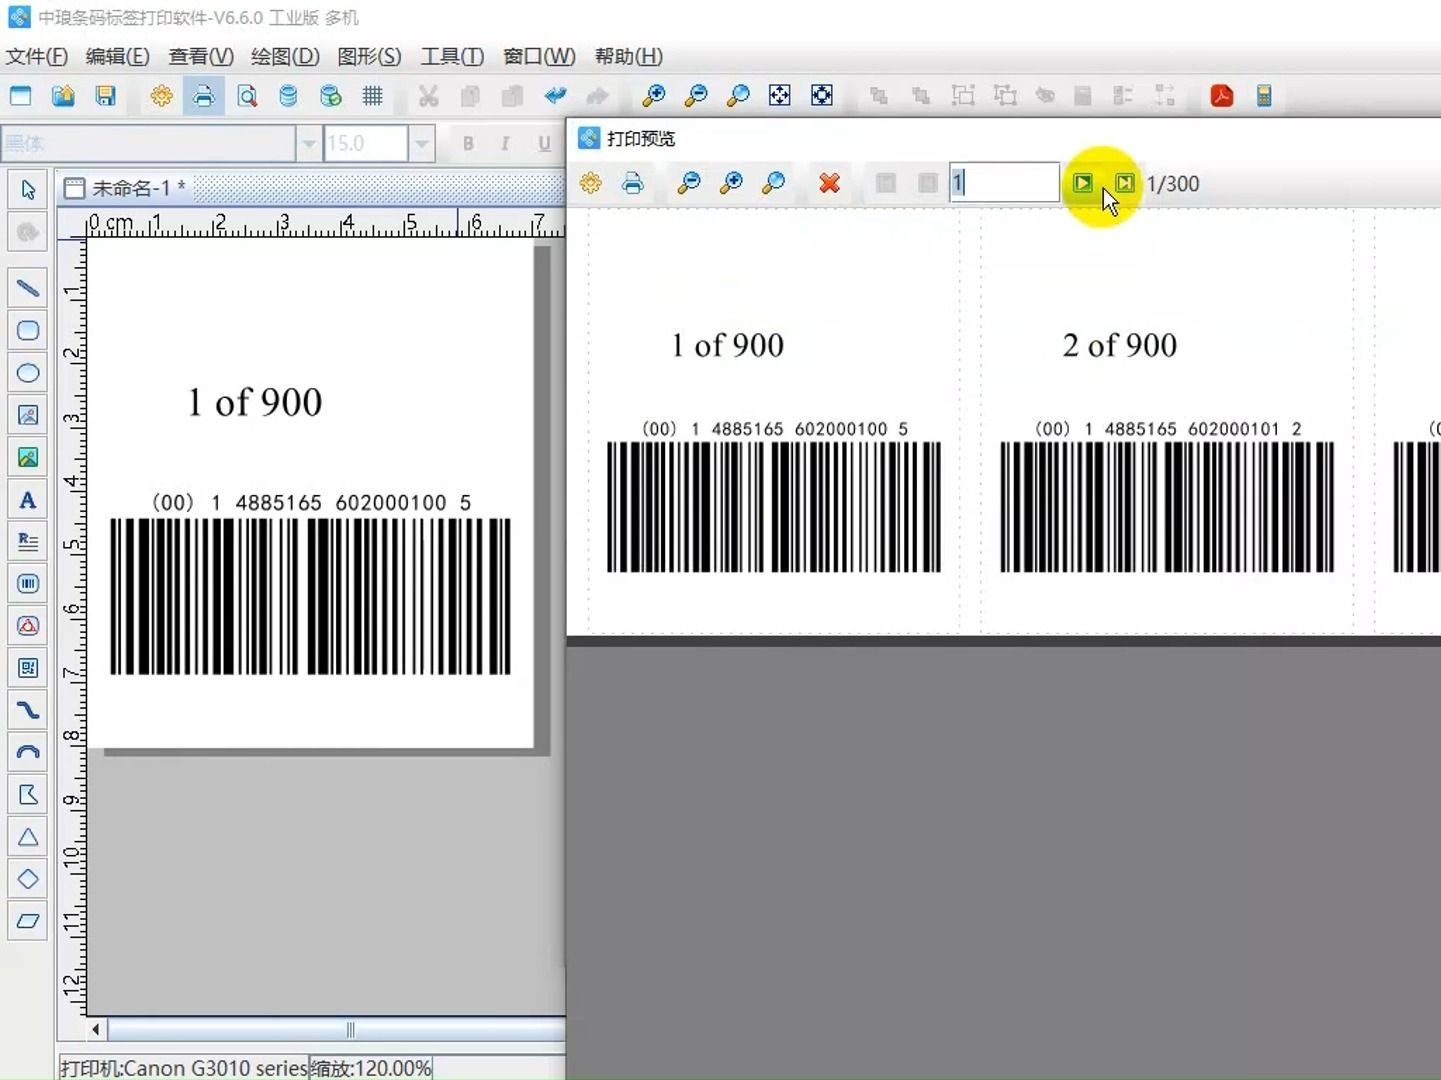Screen dimensions: 1441x1080
Task: Go to next preview page
Action: click(1082, 183)
